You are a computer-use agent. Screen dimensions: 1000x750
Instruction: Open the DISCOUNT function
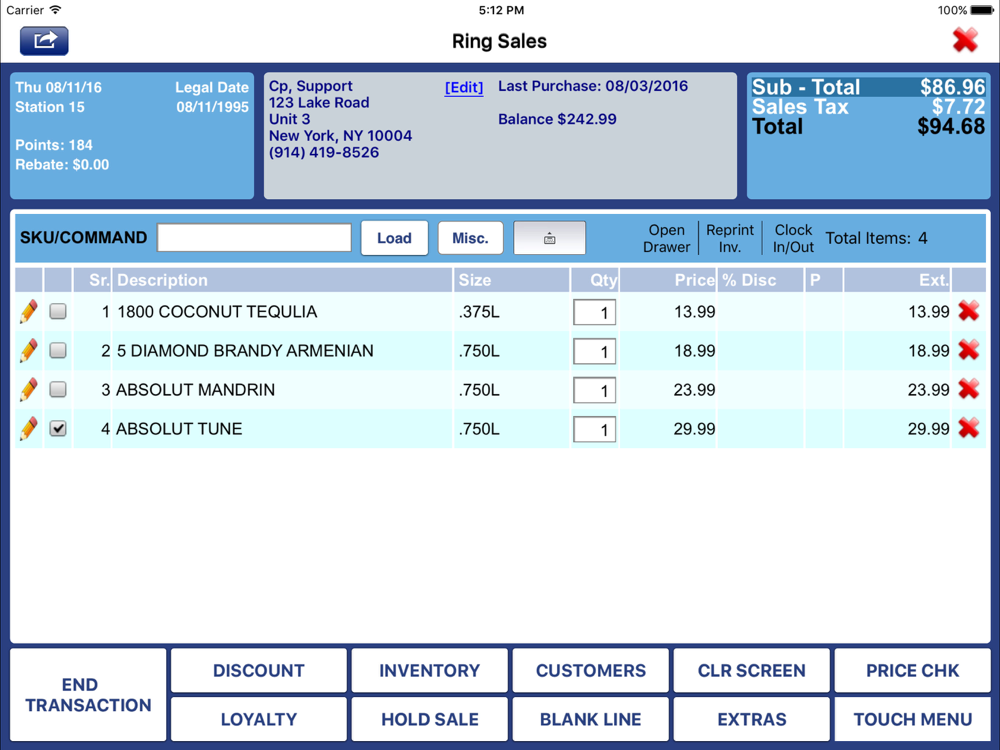click(x=259, y=670)
